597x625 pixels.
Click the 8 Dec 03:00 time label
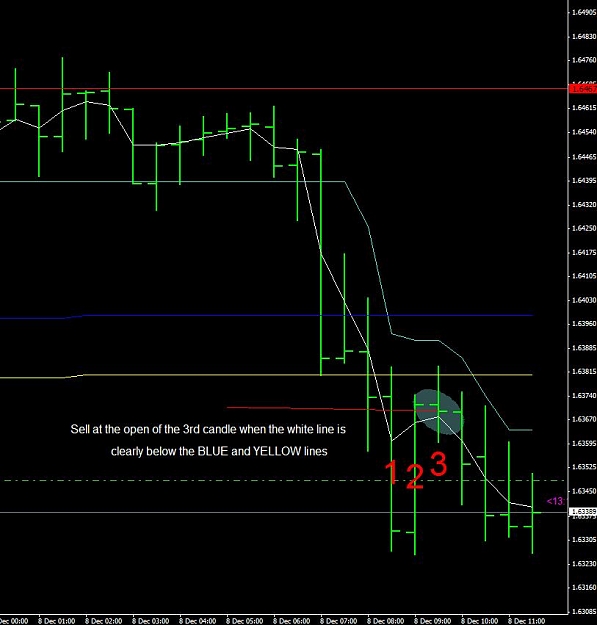150,621
